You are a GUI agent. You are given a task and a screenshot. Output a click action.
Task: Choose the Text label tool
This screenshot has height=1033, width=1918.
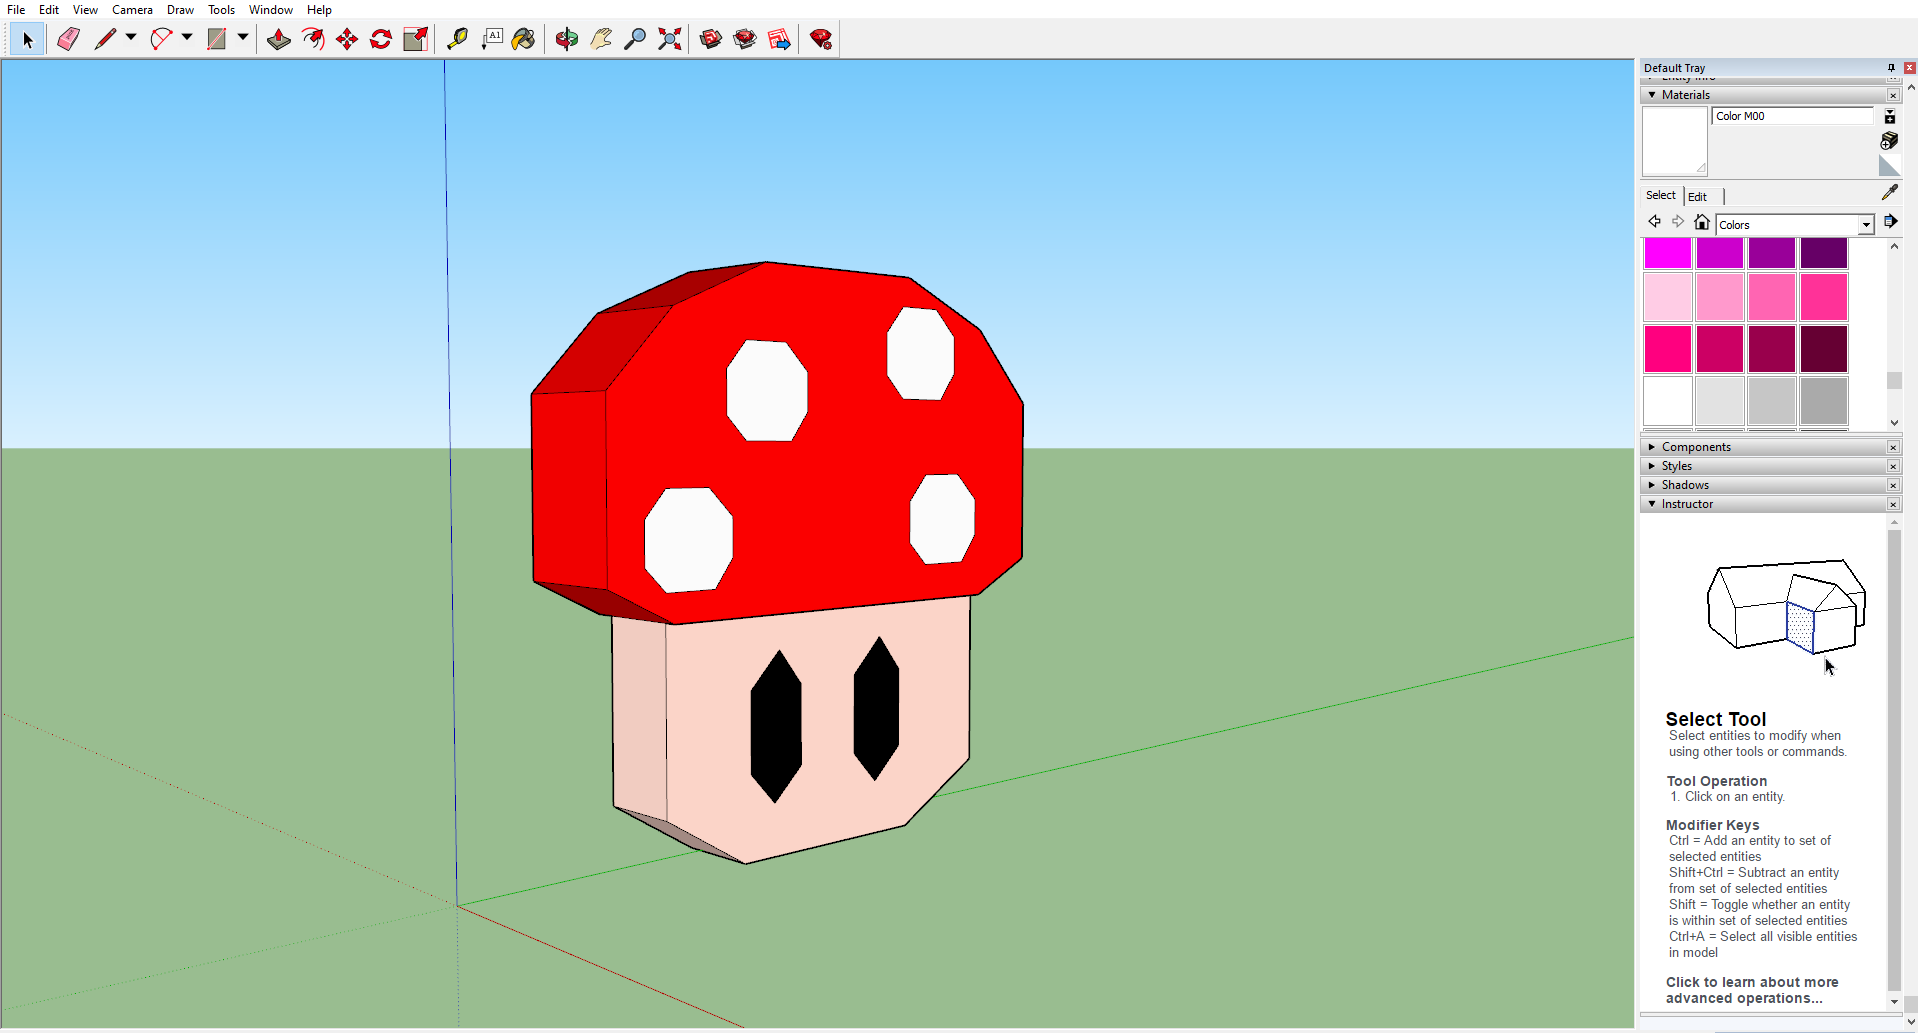pos(491,39)
